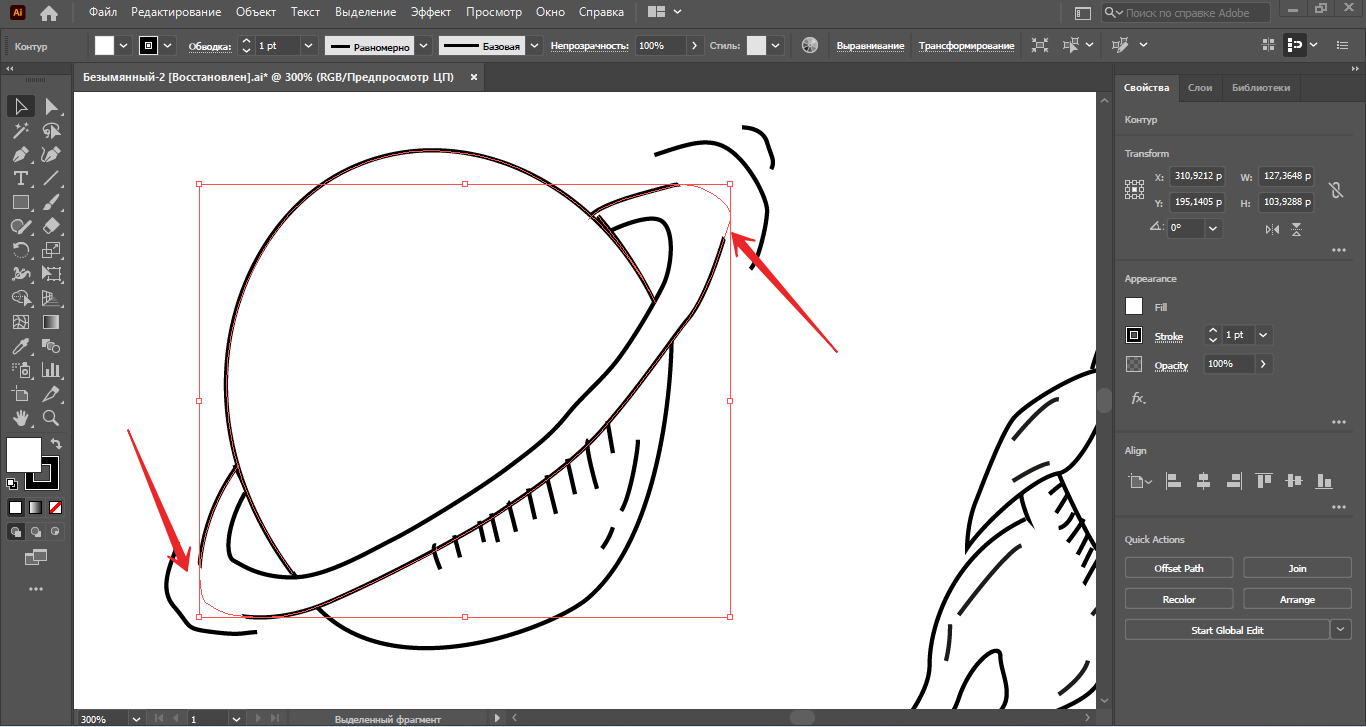Select the Eraser tool
This screenshot has width=1366, height=727.
coord(51,226)
